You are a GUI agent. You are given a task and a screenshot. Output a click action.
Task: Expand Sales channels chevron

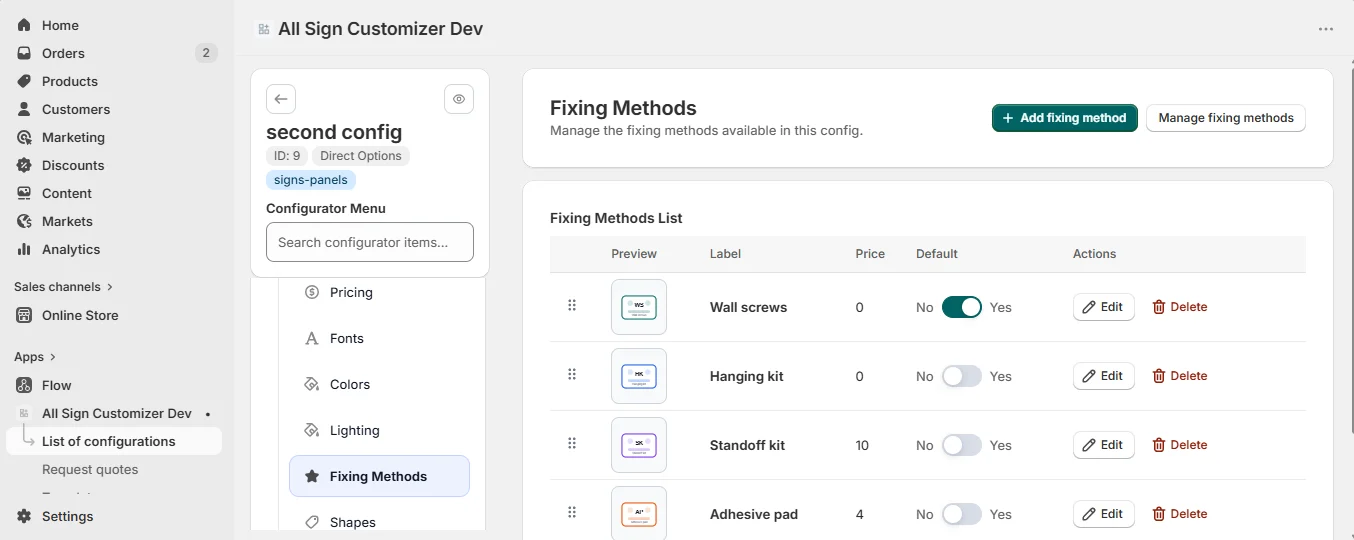pyautogui.click(x=110, y=287)
